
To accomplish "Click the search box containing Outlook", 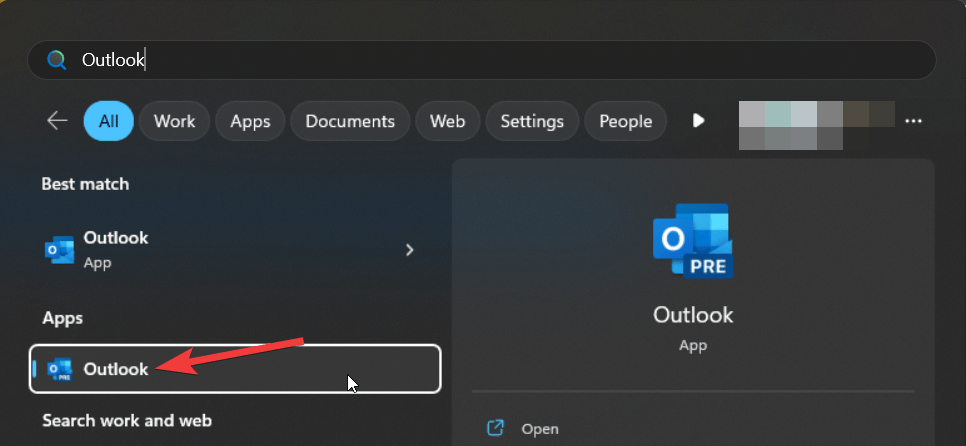I will (482, 60).
